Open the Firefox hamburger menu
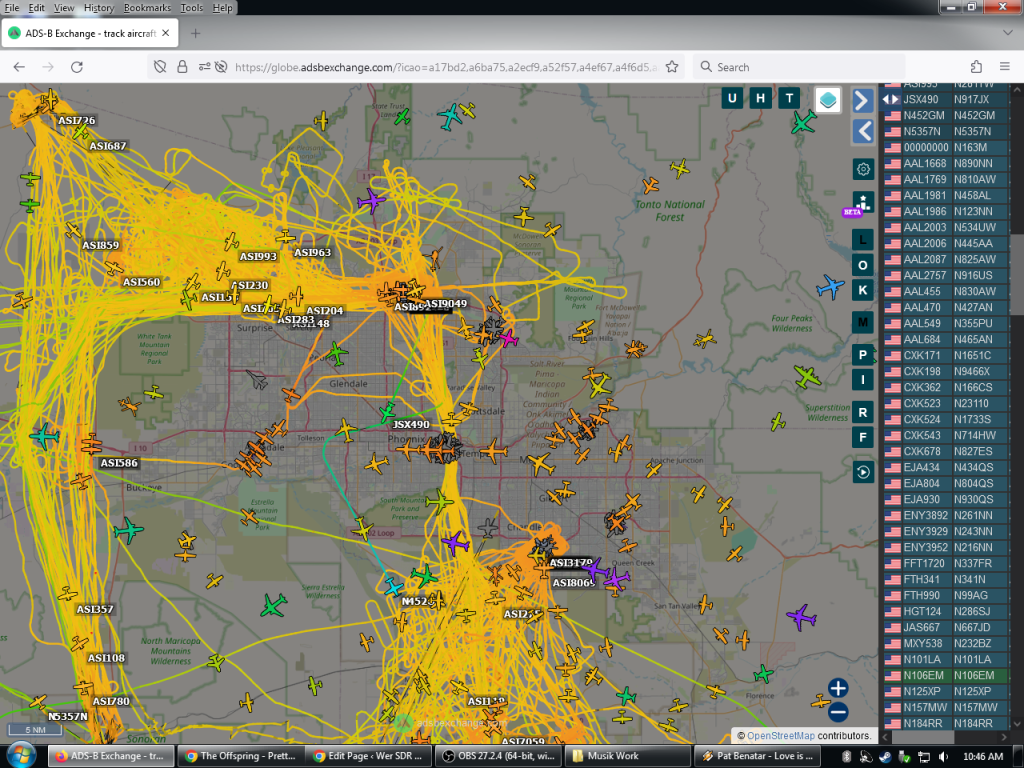 tap(1005, 67)
